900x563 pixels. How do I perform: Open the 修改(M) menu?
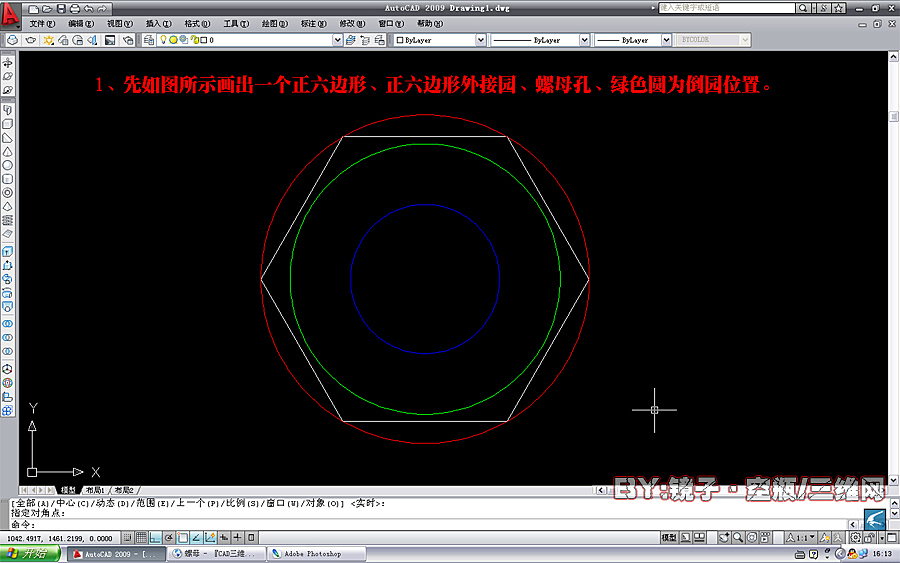coord(352,24)
